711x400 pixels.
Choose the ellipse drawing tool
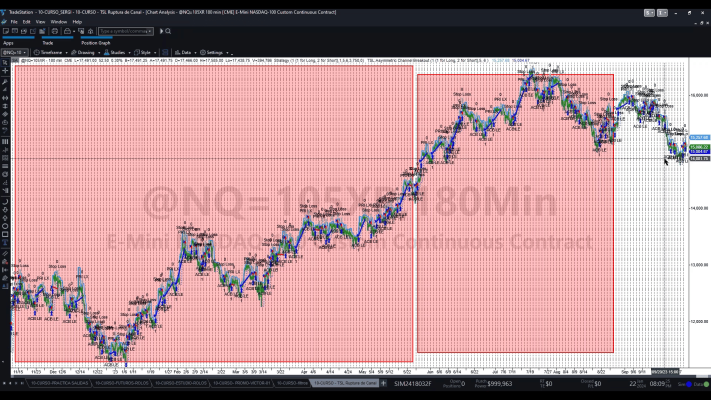pos(5,226)
